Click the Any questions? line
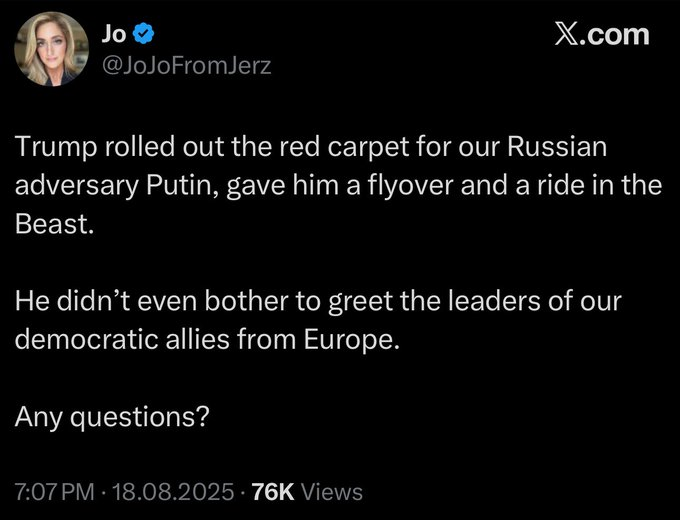Viewport: 680px width, 520px height. pyautogui.click(x=112, y=417)
